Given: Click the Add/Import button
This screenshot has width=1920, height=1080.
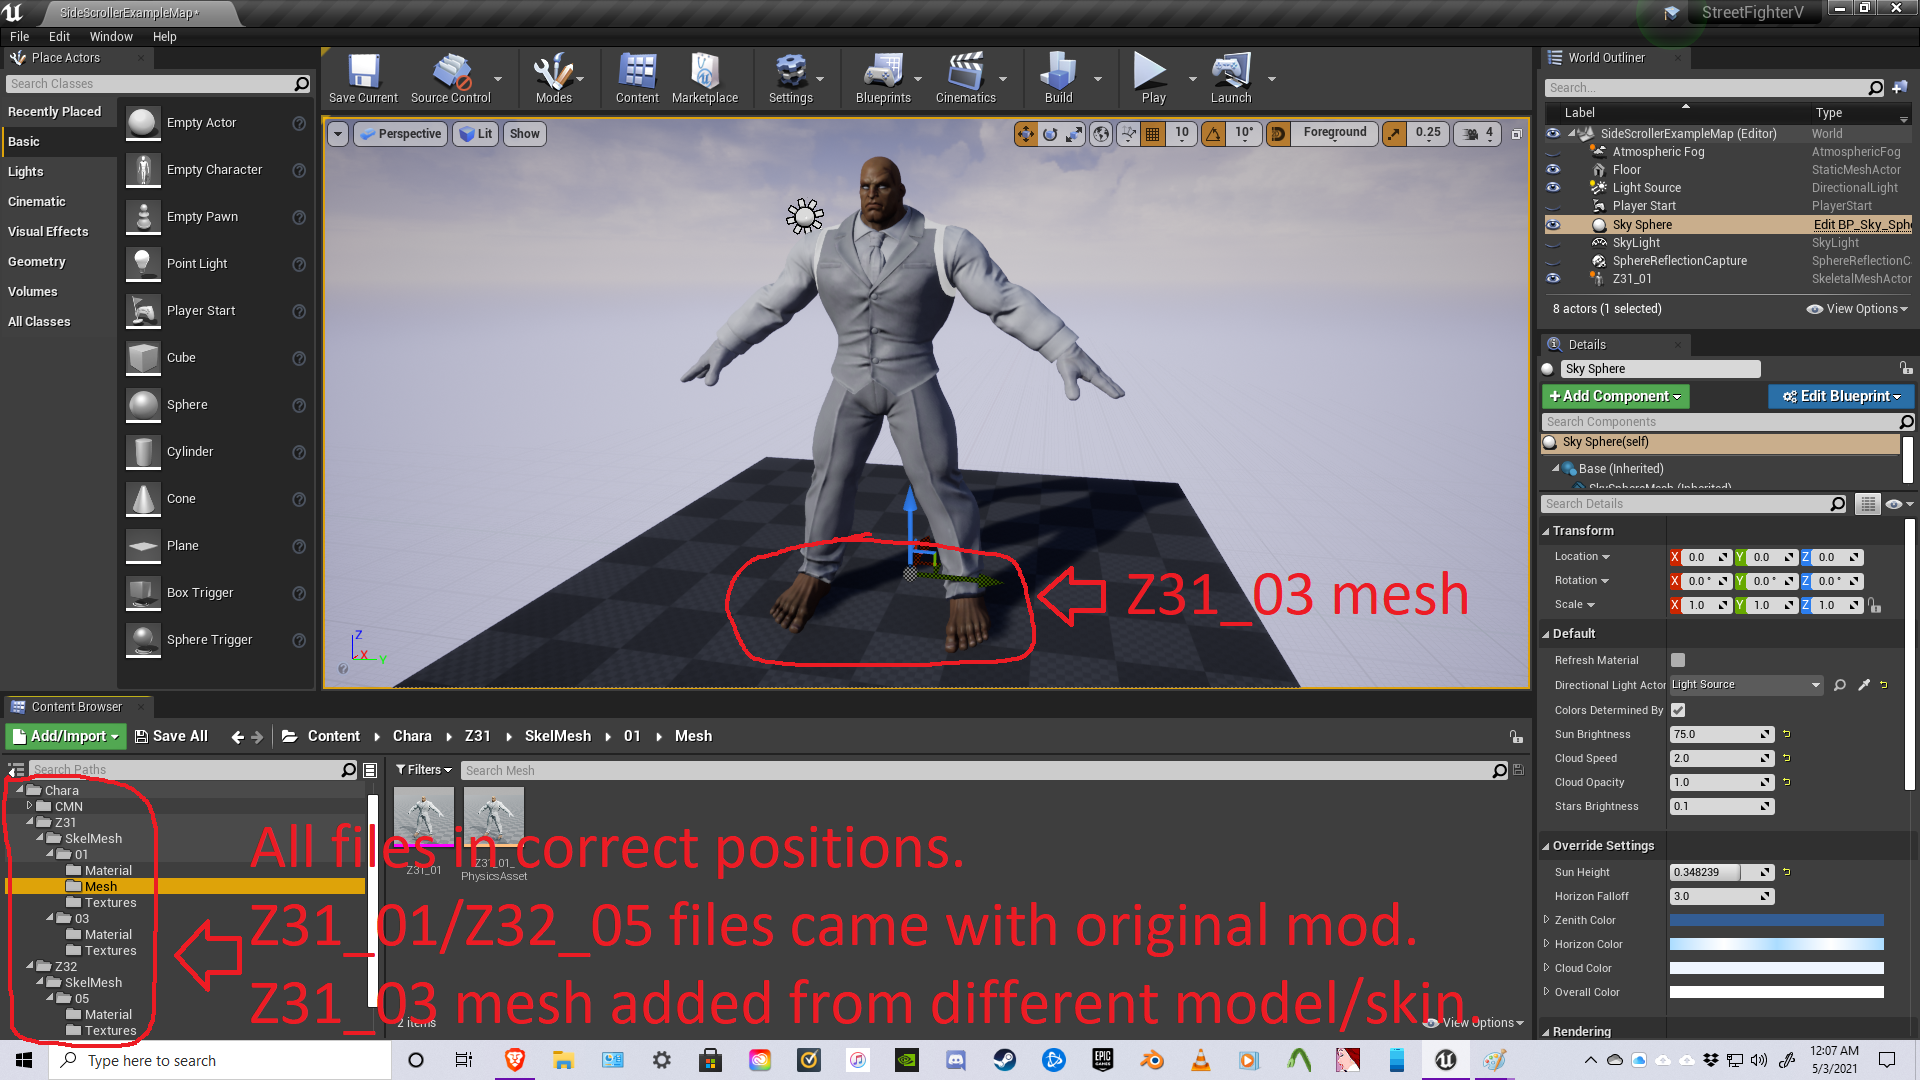Looking at the screenshot, I should point(66,737).
